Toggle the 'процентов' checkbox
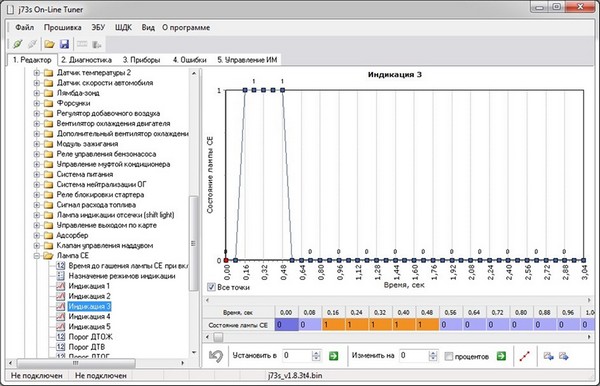This screenshot has width=600, height=386. [448, 357]
